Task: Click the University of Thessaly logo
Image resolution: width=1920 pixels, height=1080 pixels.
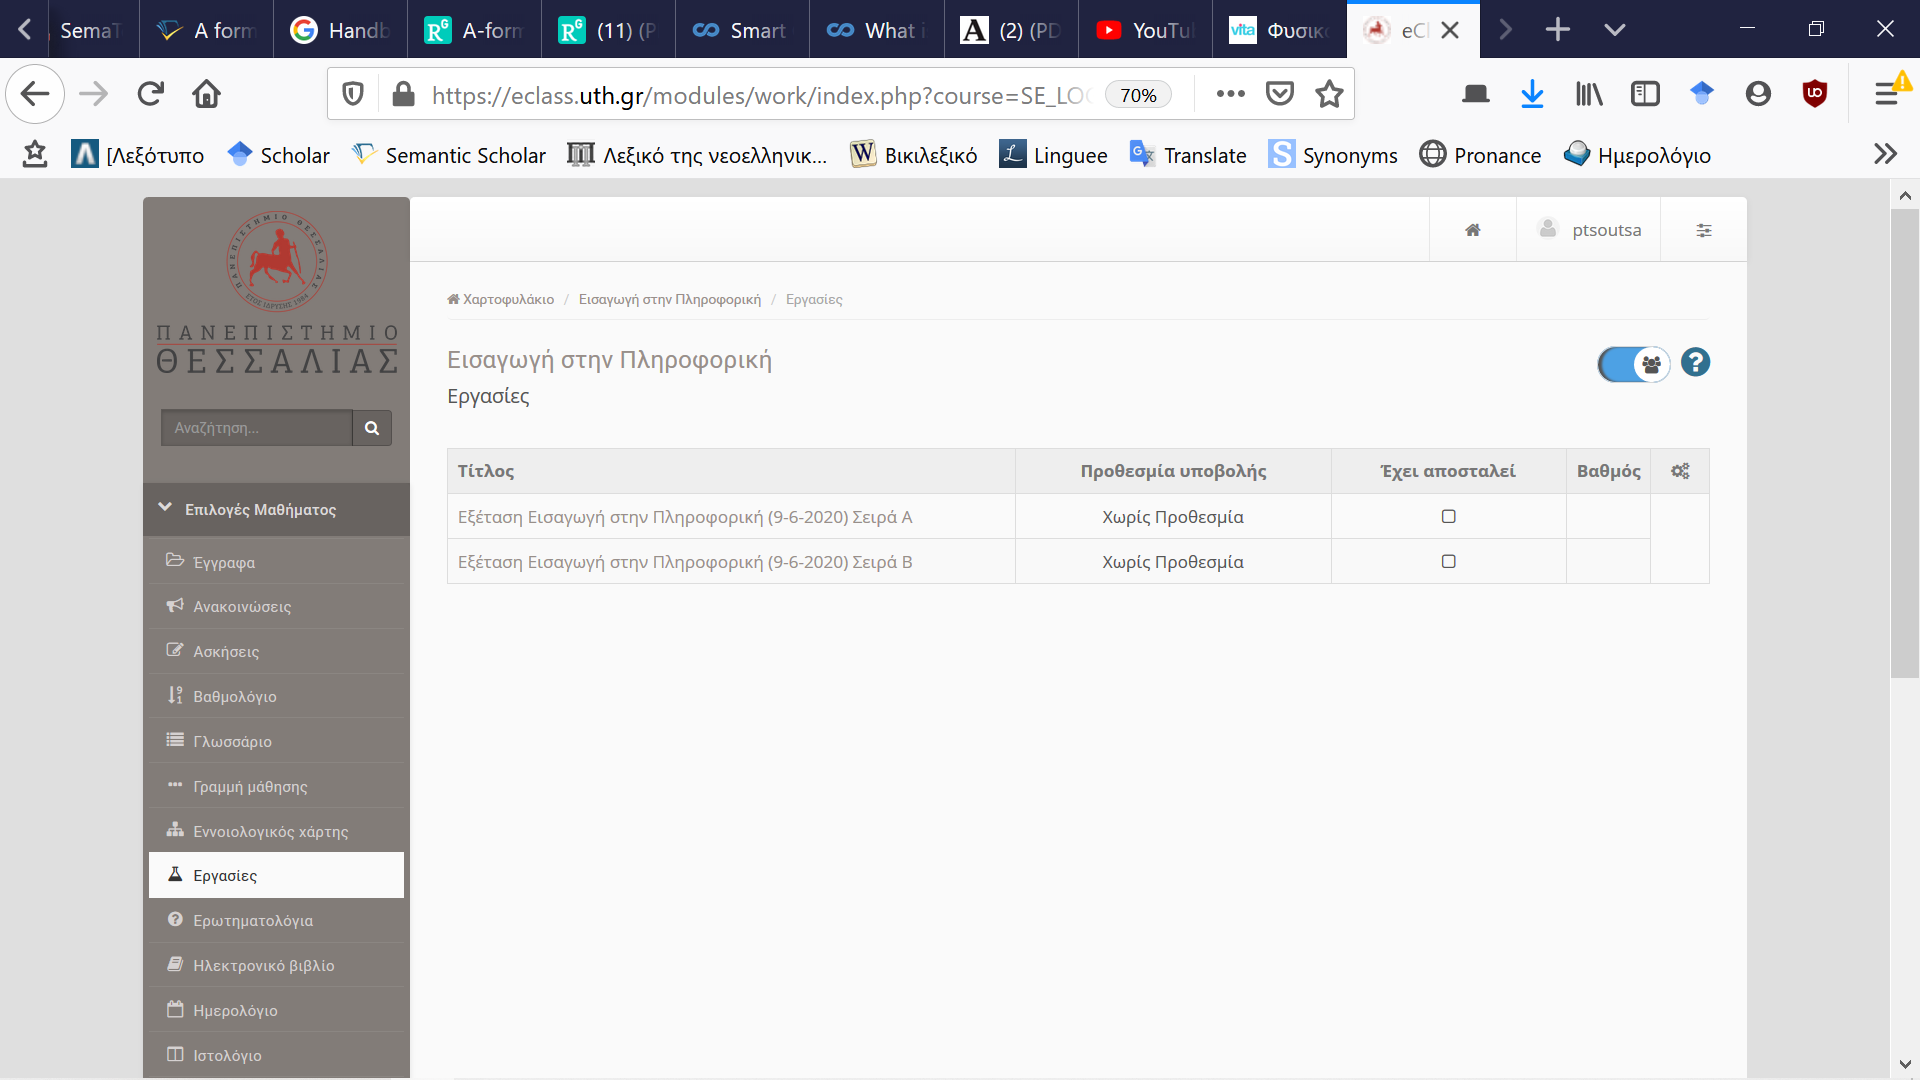Action: coord(276,293)
